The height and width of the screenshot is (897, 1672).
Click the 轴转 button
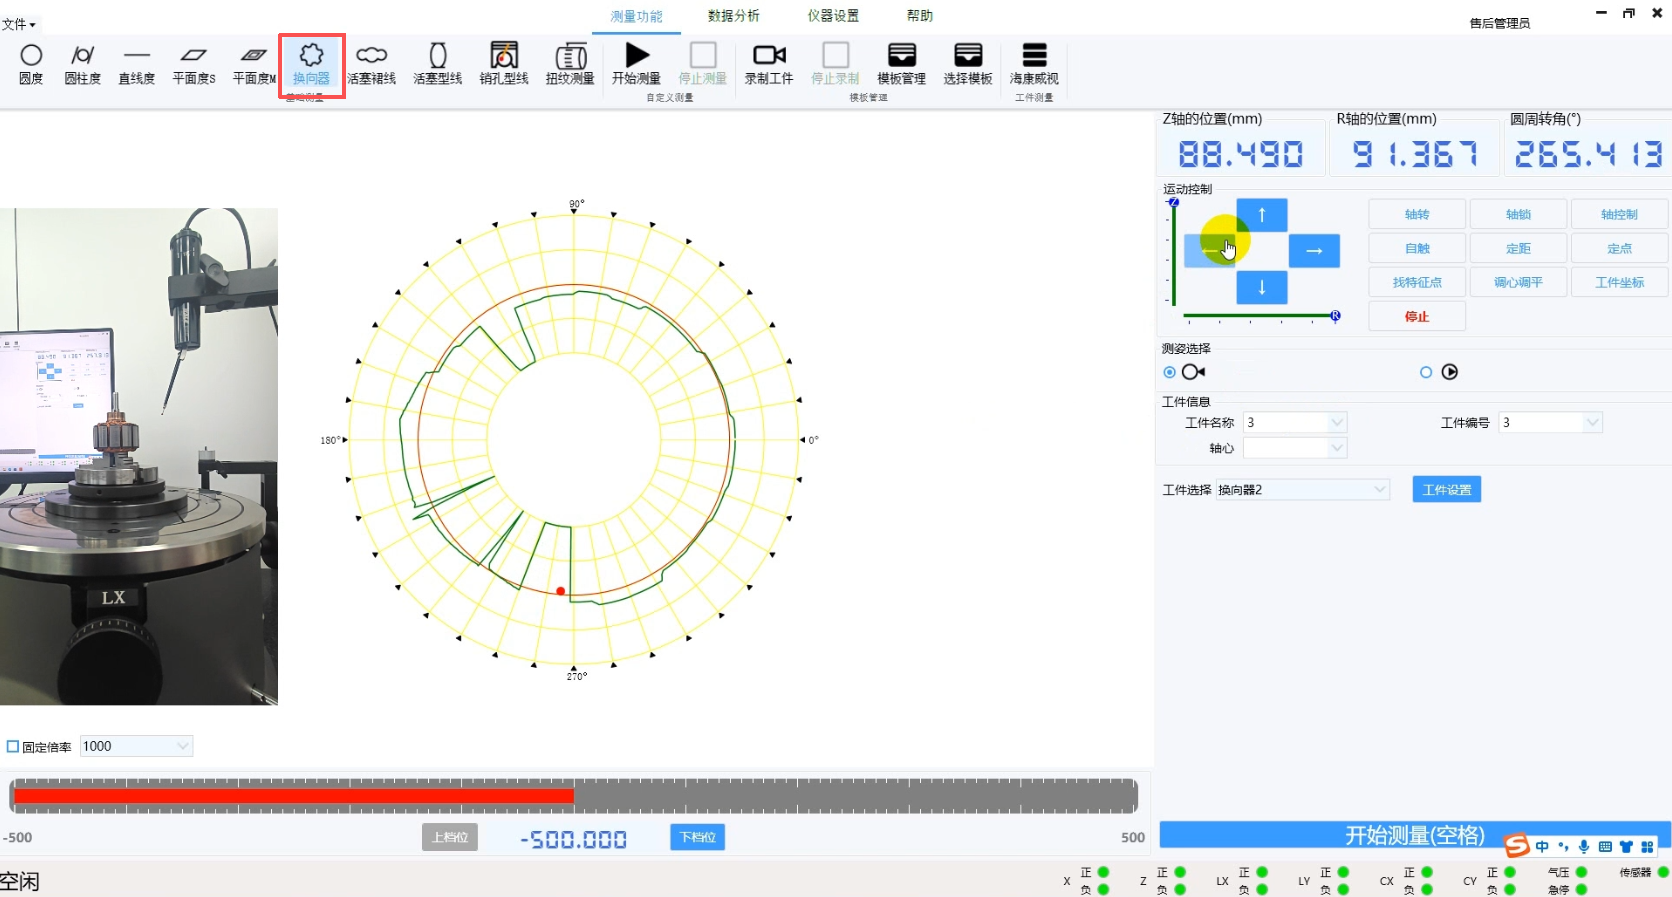click(1417, 214)
